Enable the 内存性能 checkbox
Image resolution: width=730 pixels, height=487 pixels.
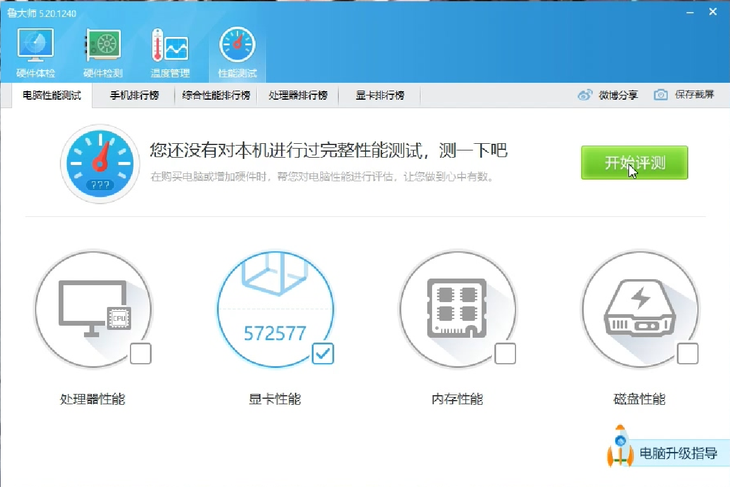tap(505, 353)
